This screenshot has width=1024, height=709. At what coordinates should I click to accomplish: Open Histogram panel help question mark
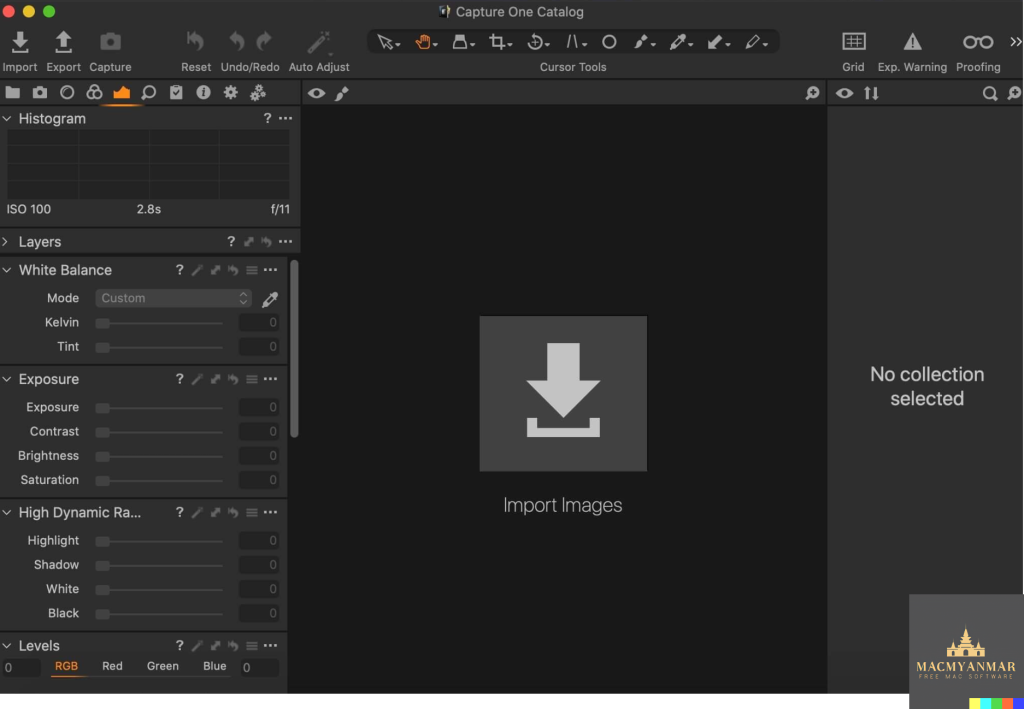pyautogui.click(x=267, y=118)
